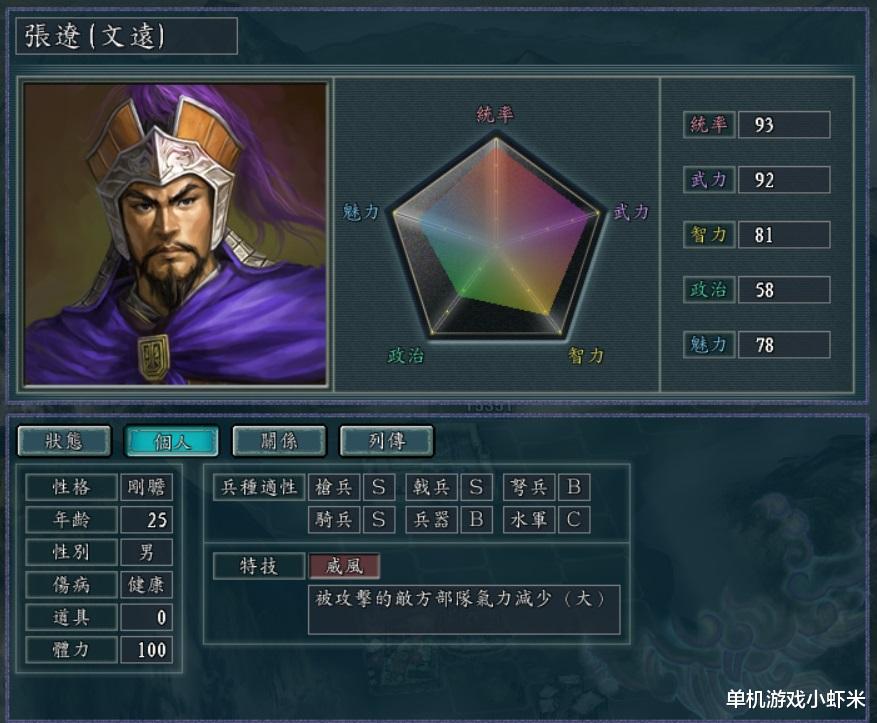Click Zhang Liao's portrait image
Image resolution: width=877 pixels, height=723 pixels.
(175, 234)
